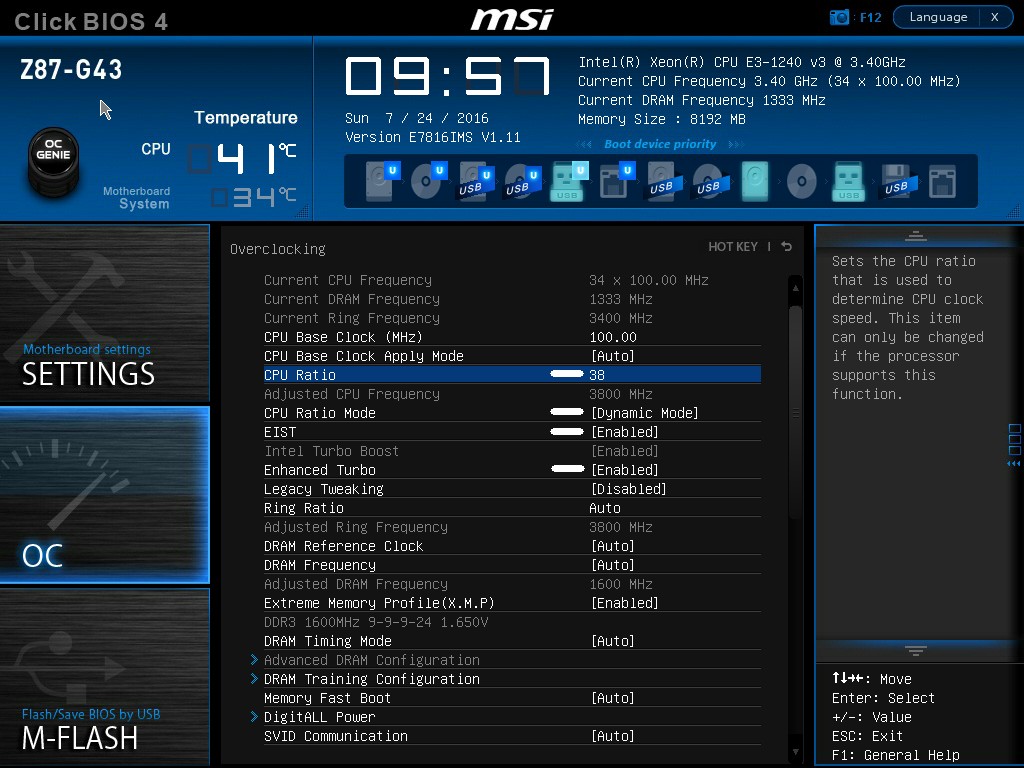The width and height of the screenshot is (1024, 768).
Task: Open the HOT KEY list
Action: pos(733,246)
